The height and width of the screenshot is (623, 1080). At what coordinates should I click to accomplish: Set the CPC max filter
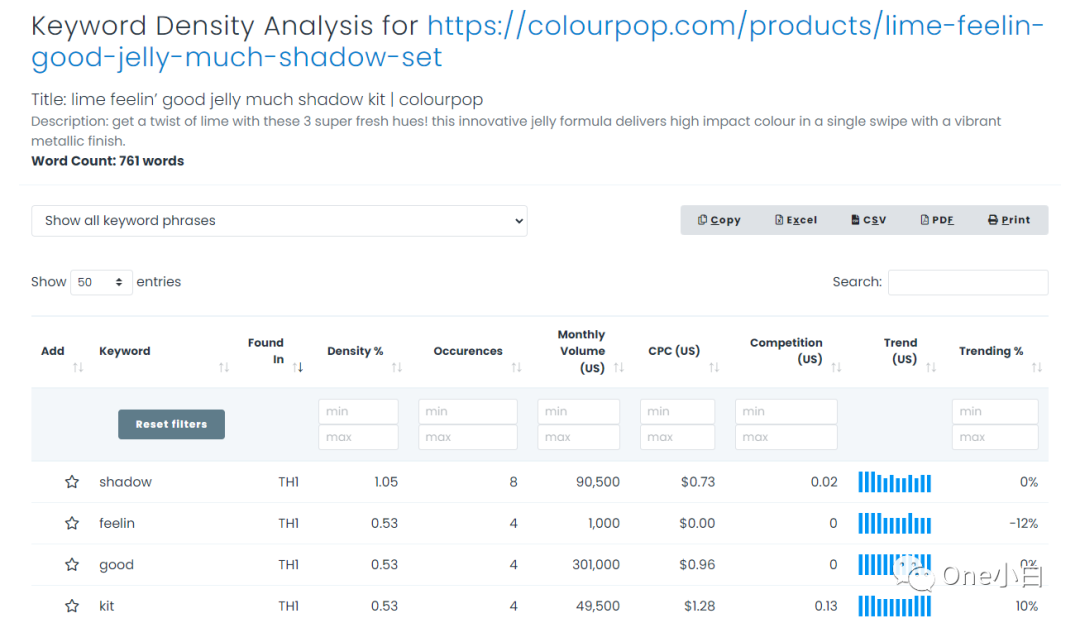tap(677, 437)
